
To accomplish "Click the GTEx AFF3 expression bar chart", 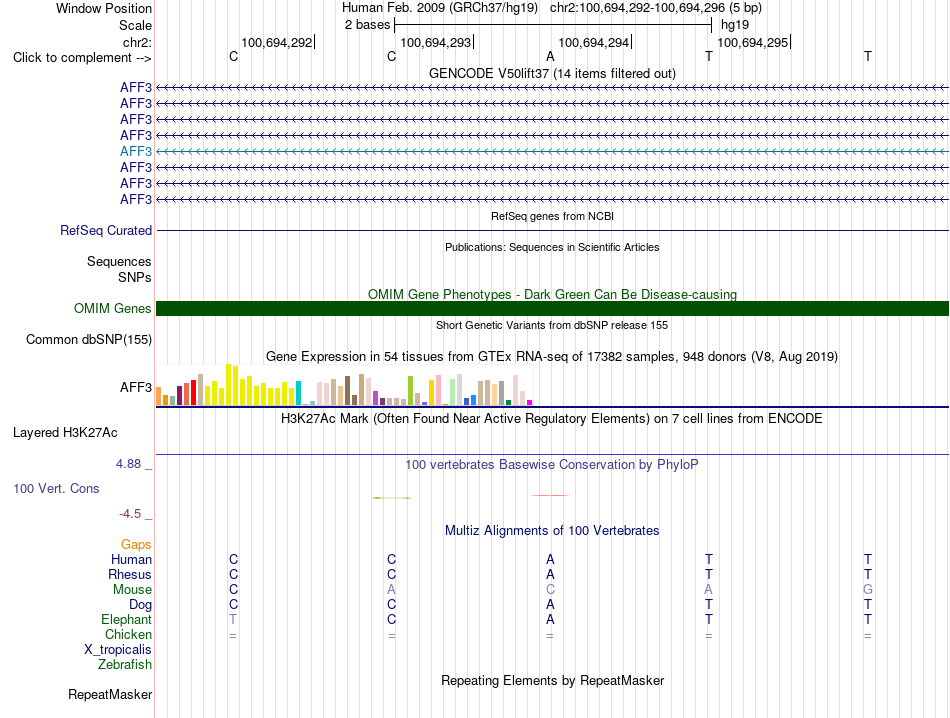I will click(x=344, y=385).
